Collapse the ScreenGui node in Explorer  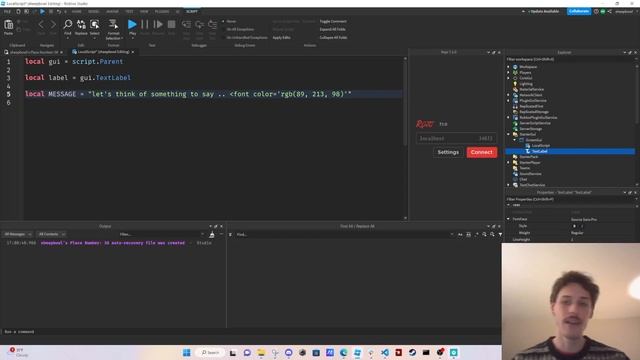point(515,140)
